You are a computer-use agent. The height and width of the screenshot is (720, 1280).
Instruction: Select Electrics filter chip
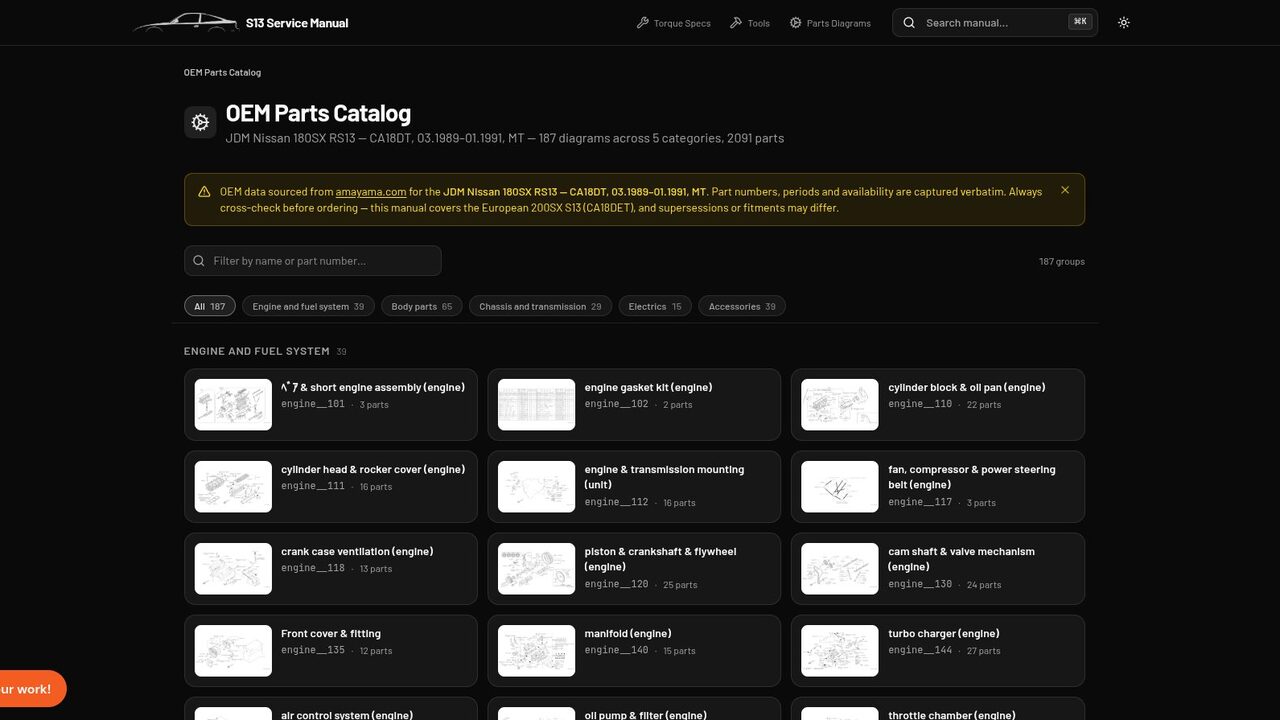tap(655, 306)
